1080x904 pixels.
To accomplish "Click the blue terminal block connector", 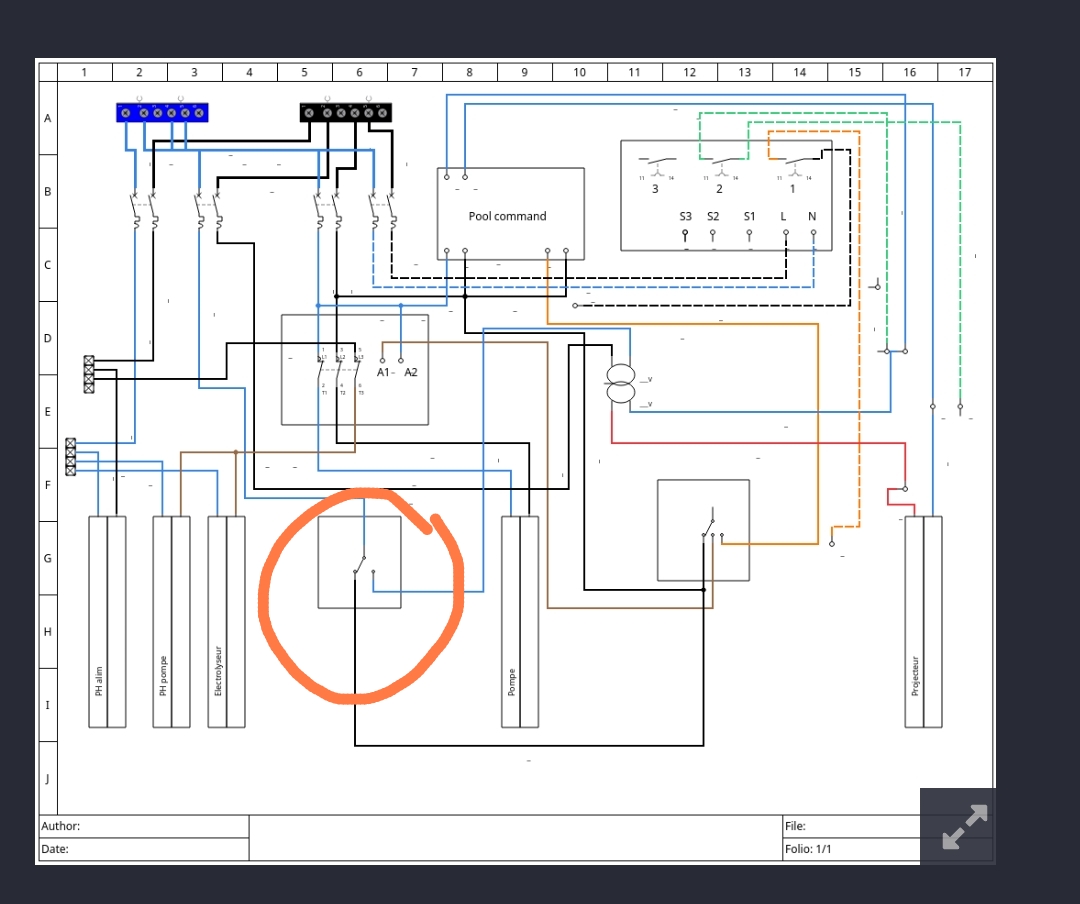I will (161, 113).
